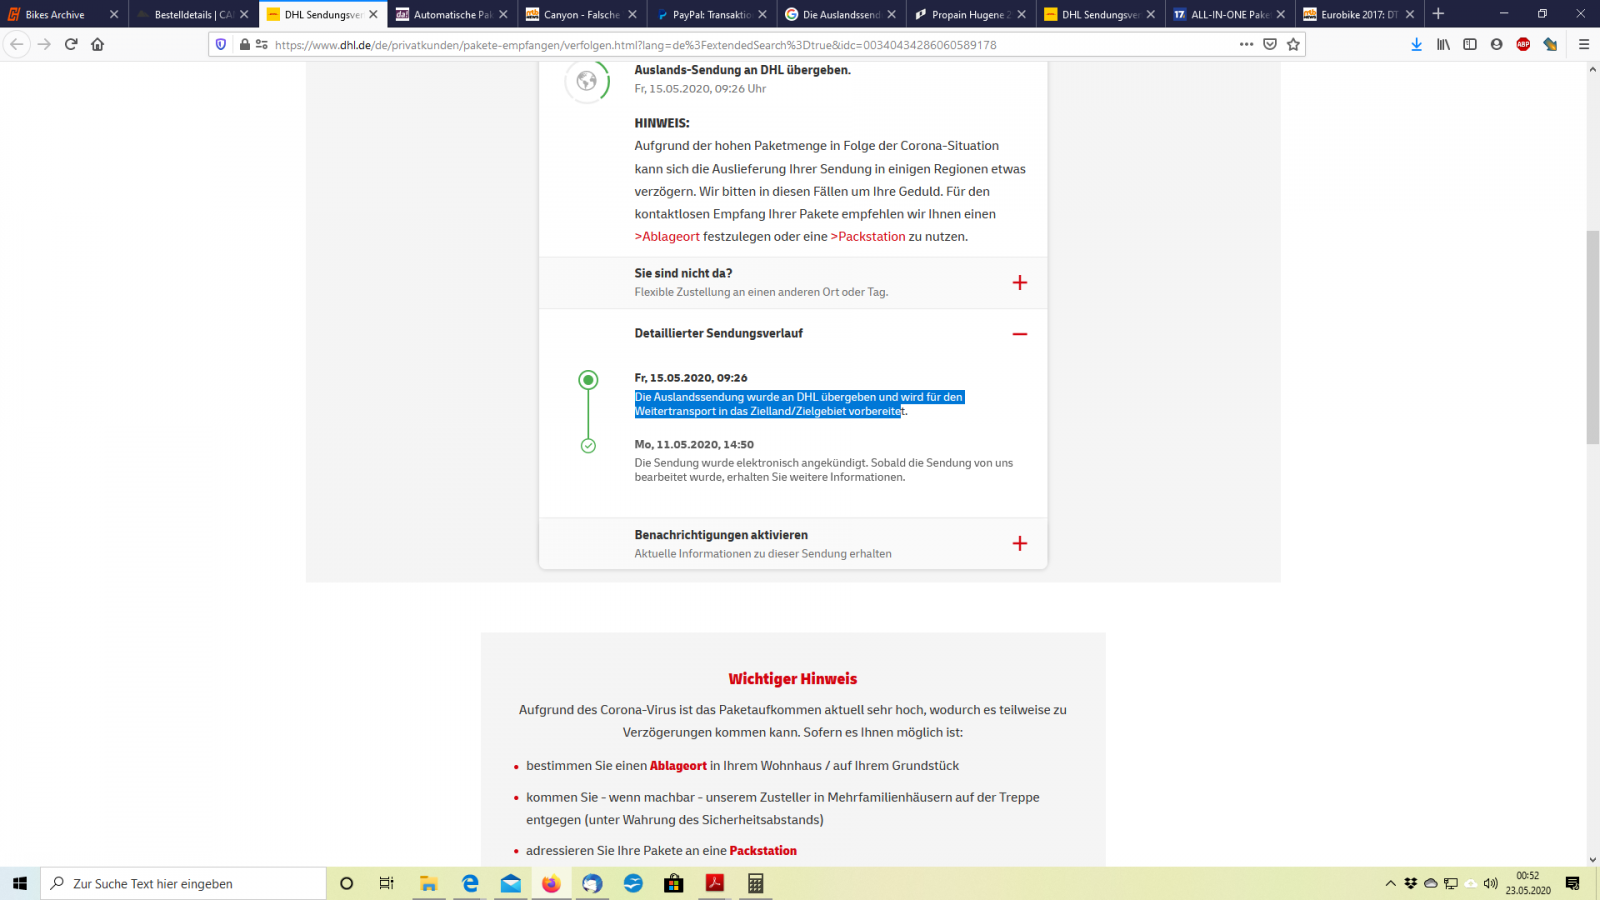1600x900 pixels.
Task: Follow the bold Packstation link
Action: (x=763, y=851)
